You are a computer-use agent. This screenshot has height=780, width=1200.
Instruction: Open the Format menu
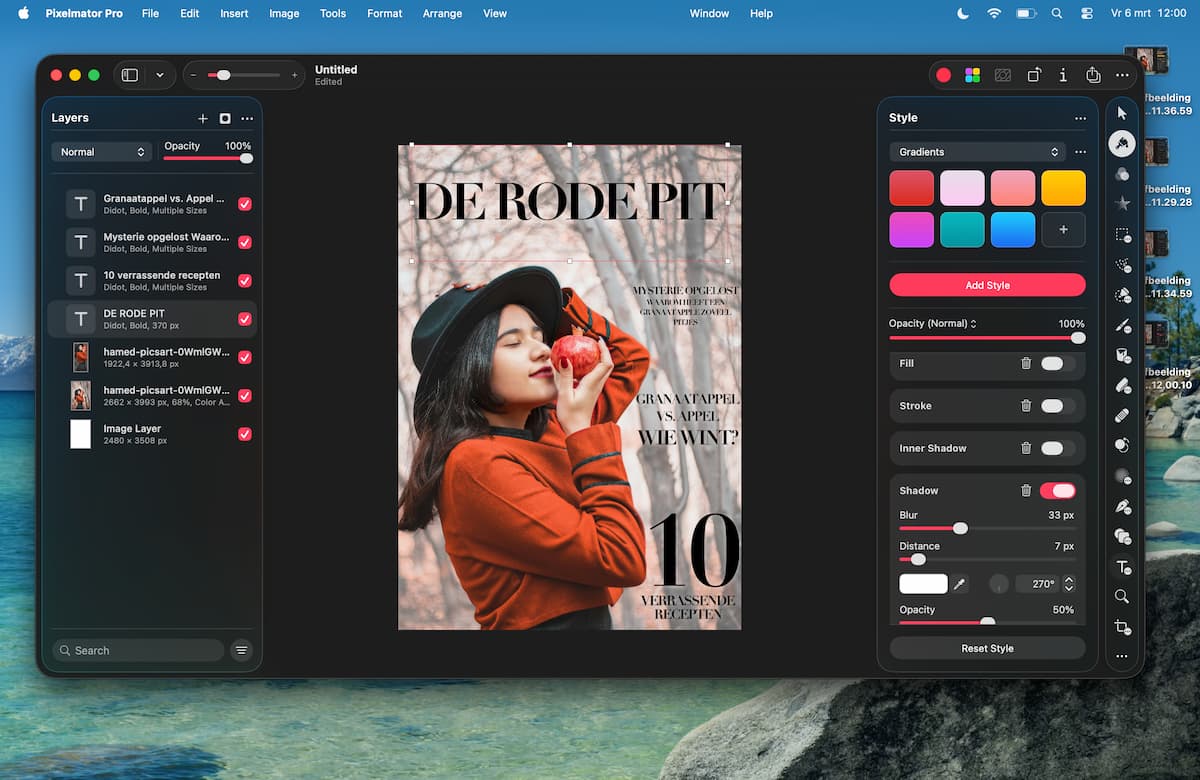[384, 14]
